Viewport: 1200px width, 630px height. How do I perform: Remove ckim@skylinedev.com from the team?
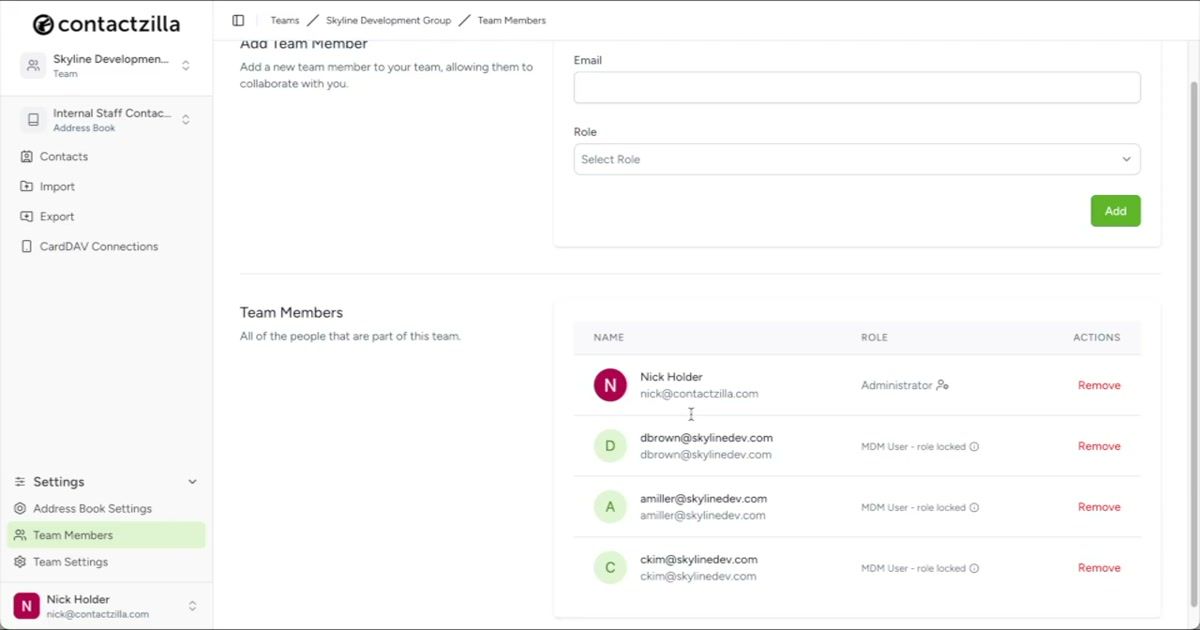pyautogui.click(x=1099, y=567)
